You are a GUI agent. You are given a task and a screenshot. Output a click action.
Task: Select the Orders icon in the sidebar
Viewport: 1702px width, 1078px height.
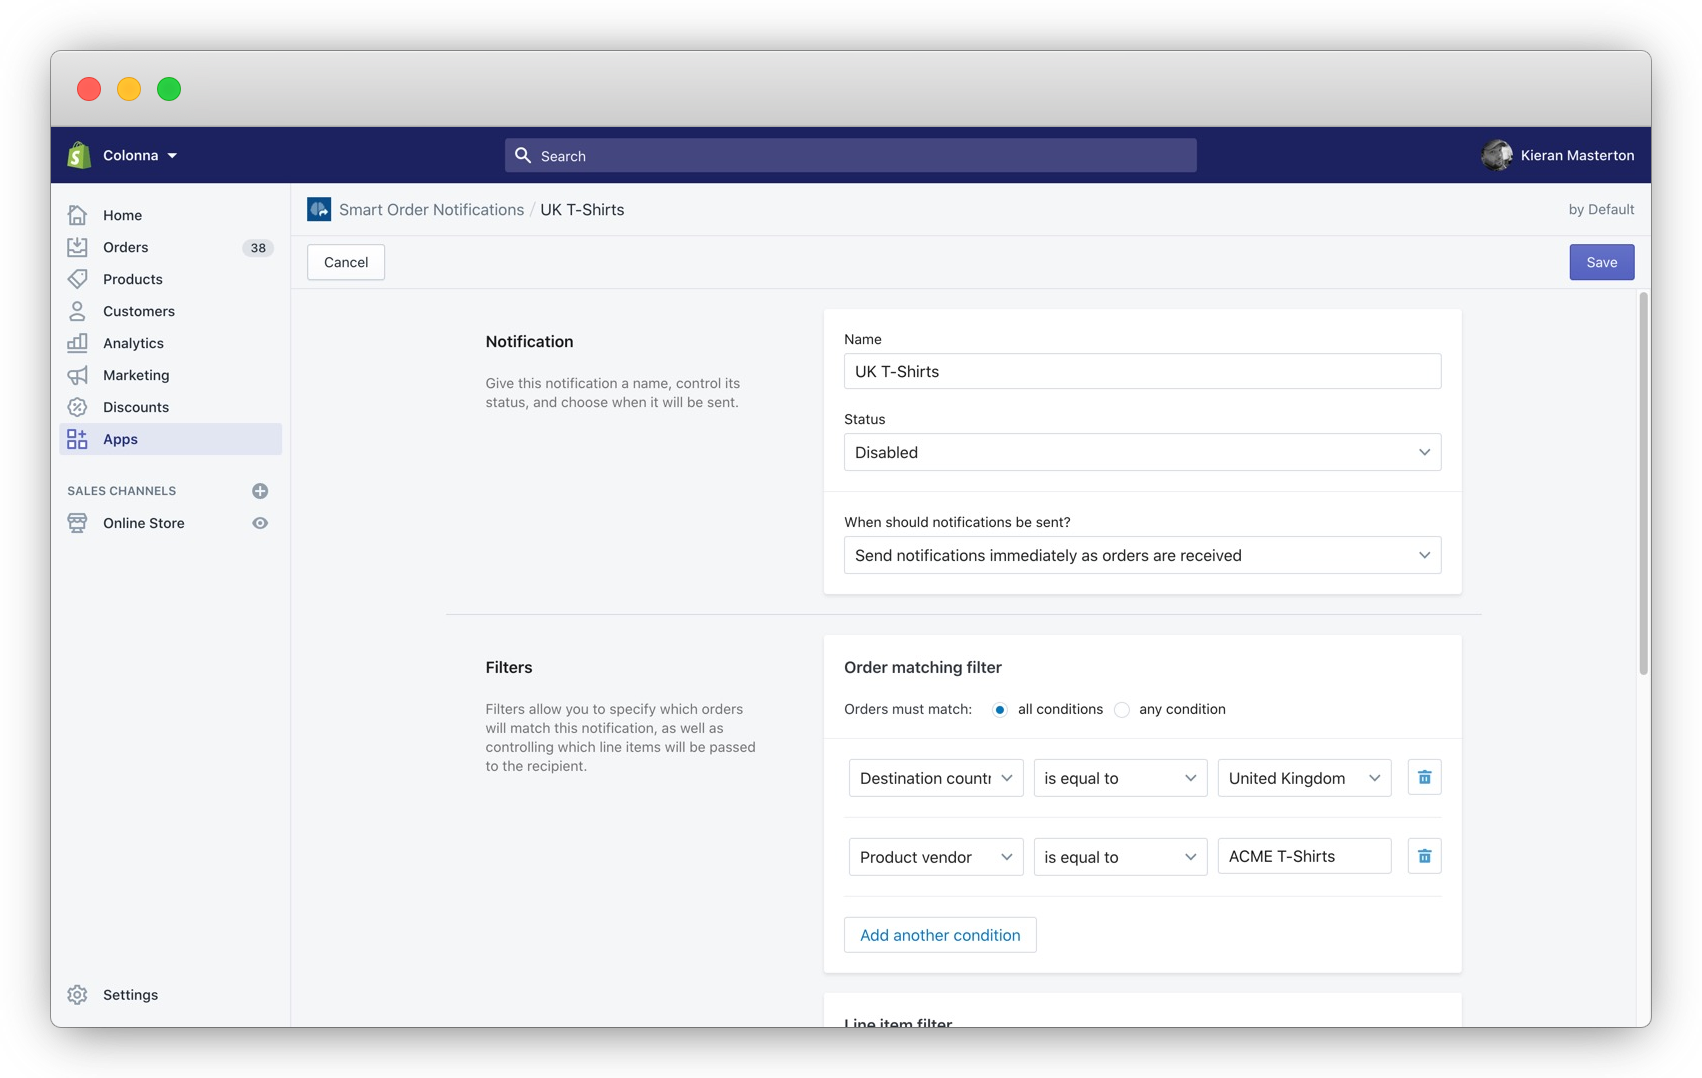tap(78, 247)
